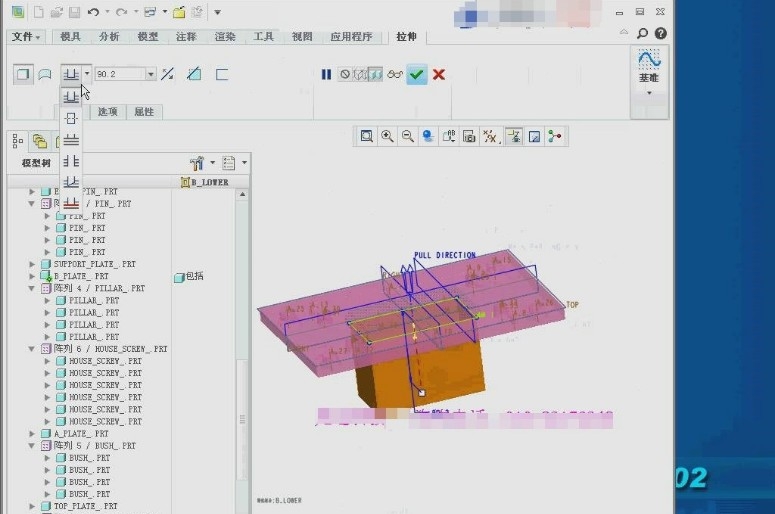This screenshot has height=514, width=775.
Task: Choose the To Next surface depth option
Action: tap(71, 140)
